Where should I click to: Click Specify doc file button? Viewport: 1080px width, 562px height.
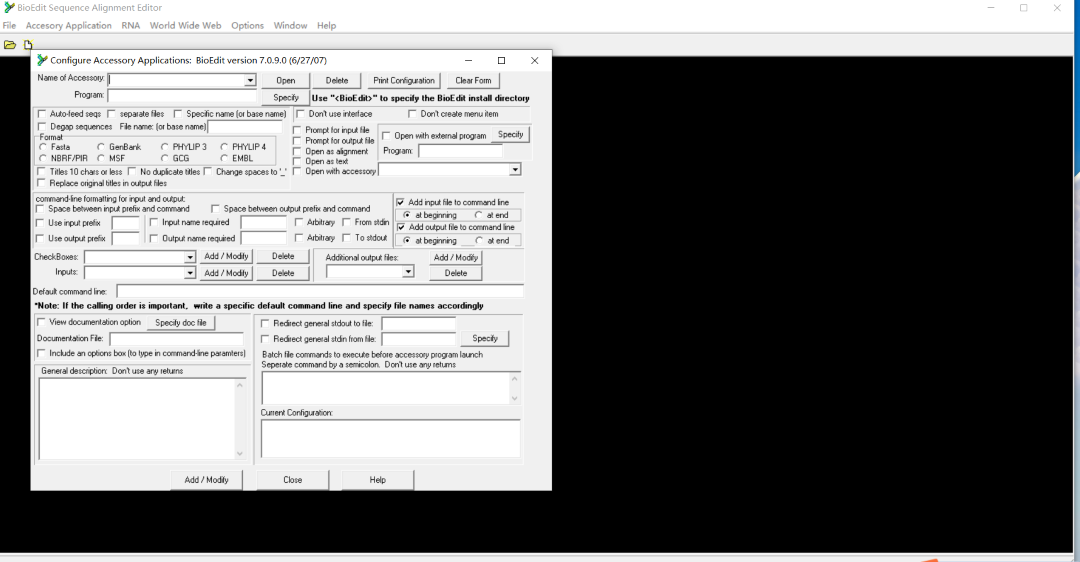point(180,322)
